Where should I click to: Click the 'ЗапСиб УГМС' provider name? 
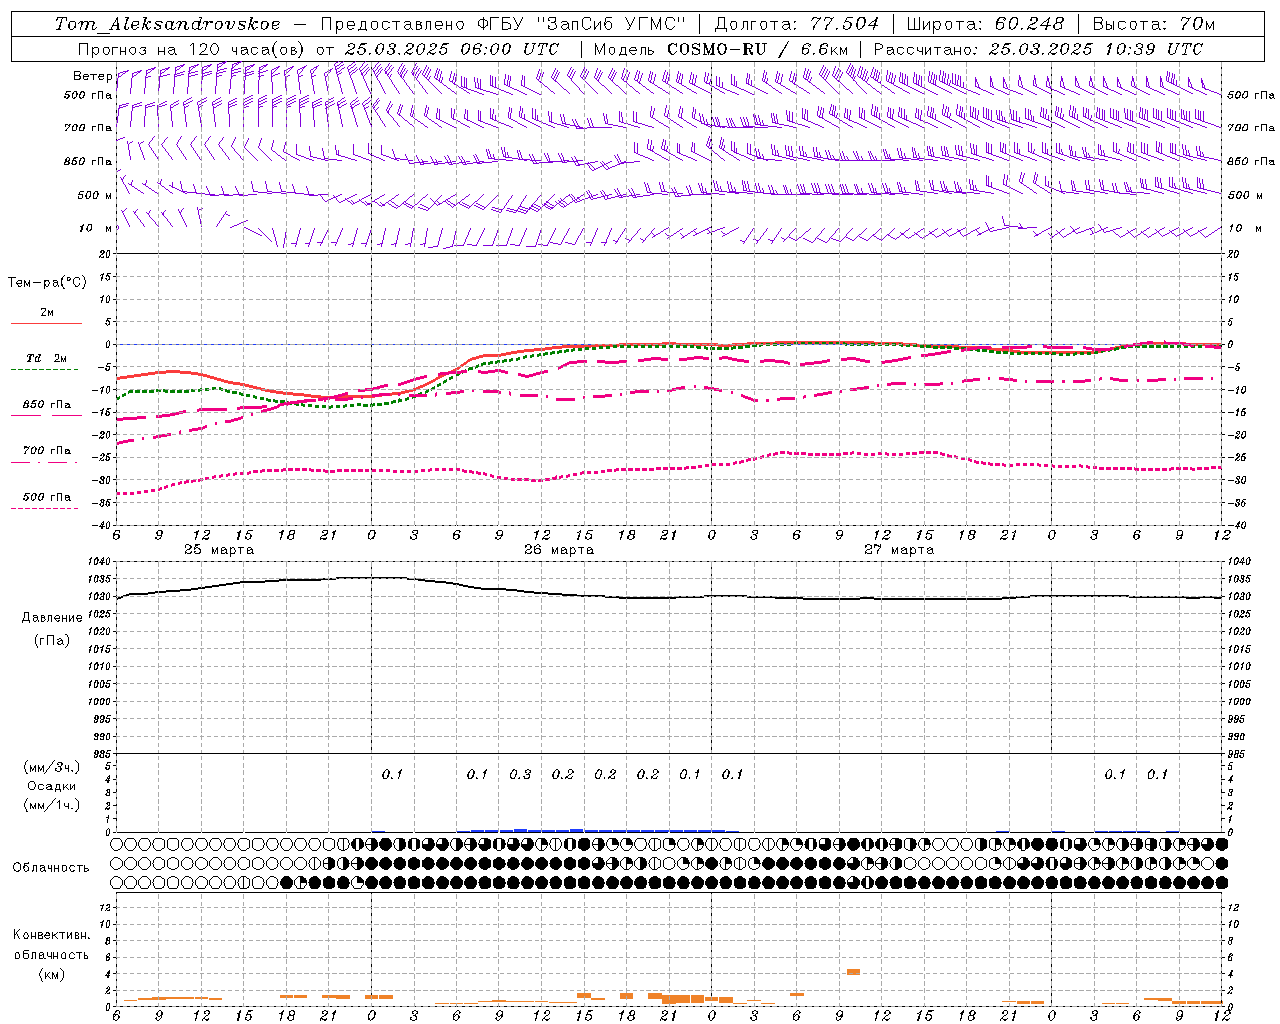(612, 24)
